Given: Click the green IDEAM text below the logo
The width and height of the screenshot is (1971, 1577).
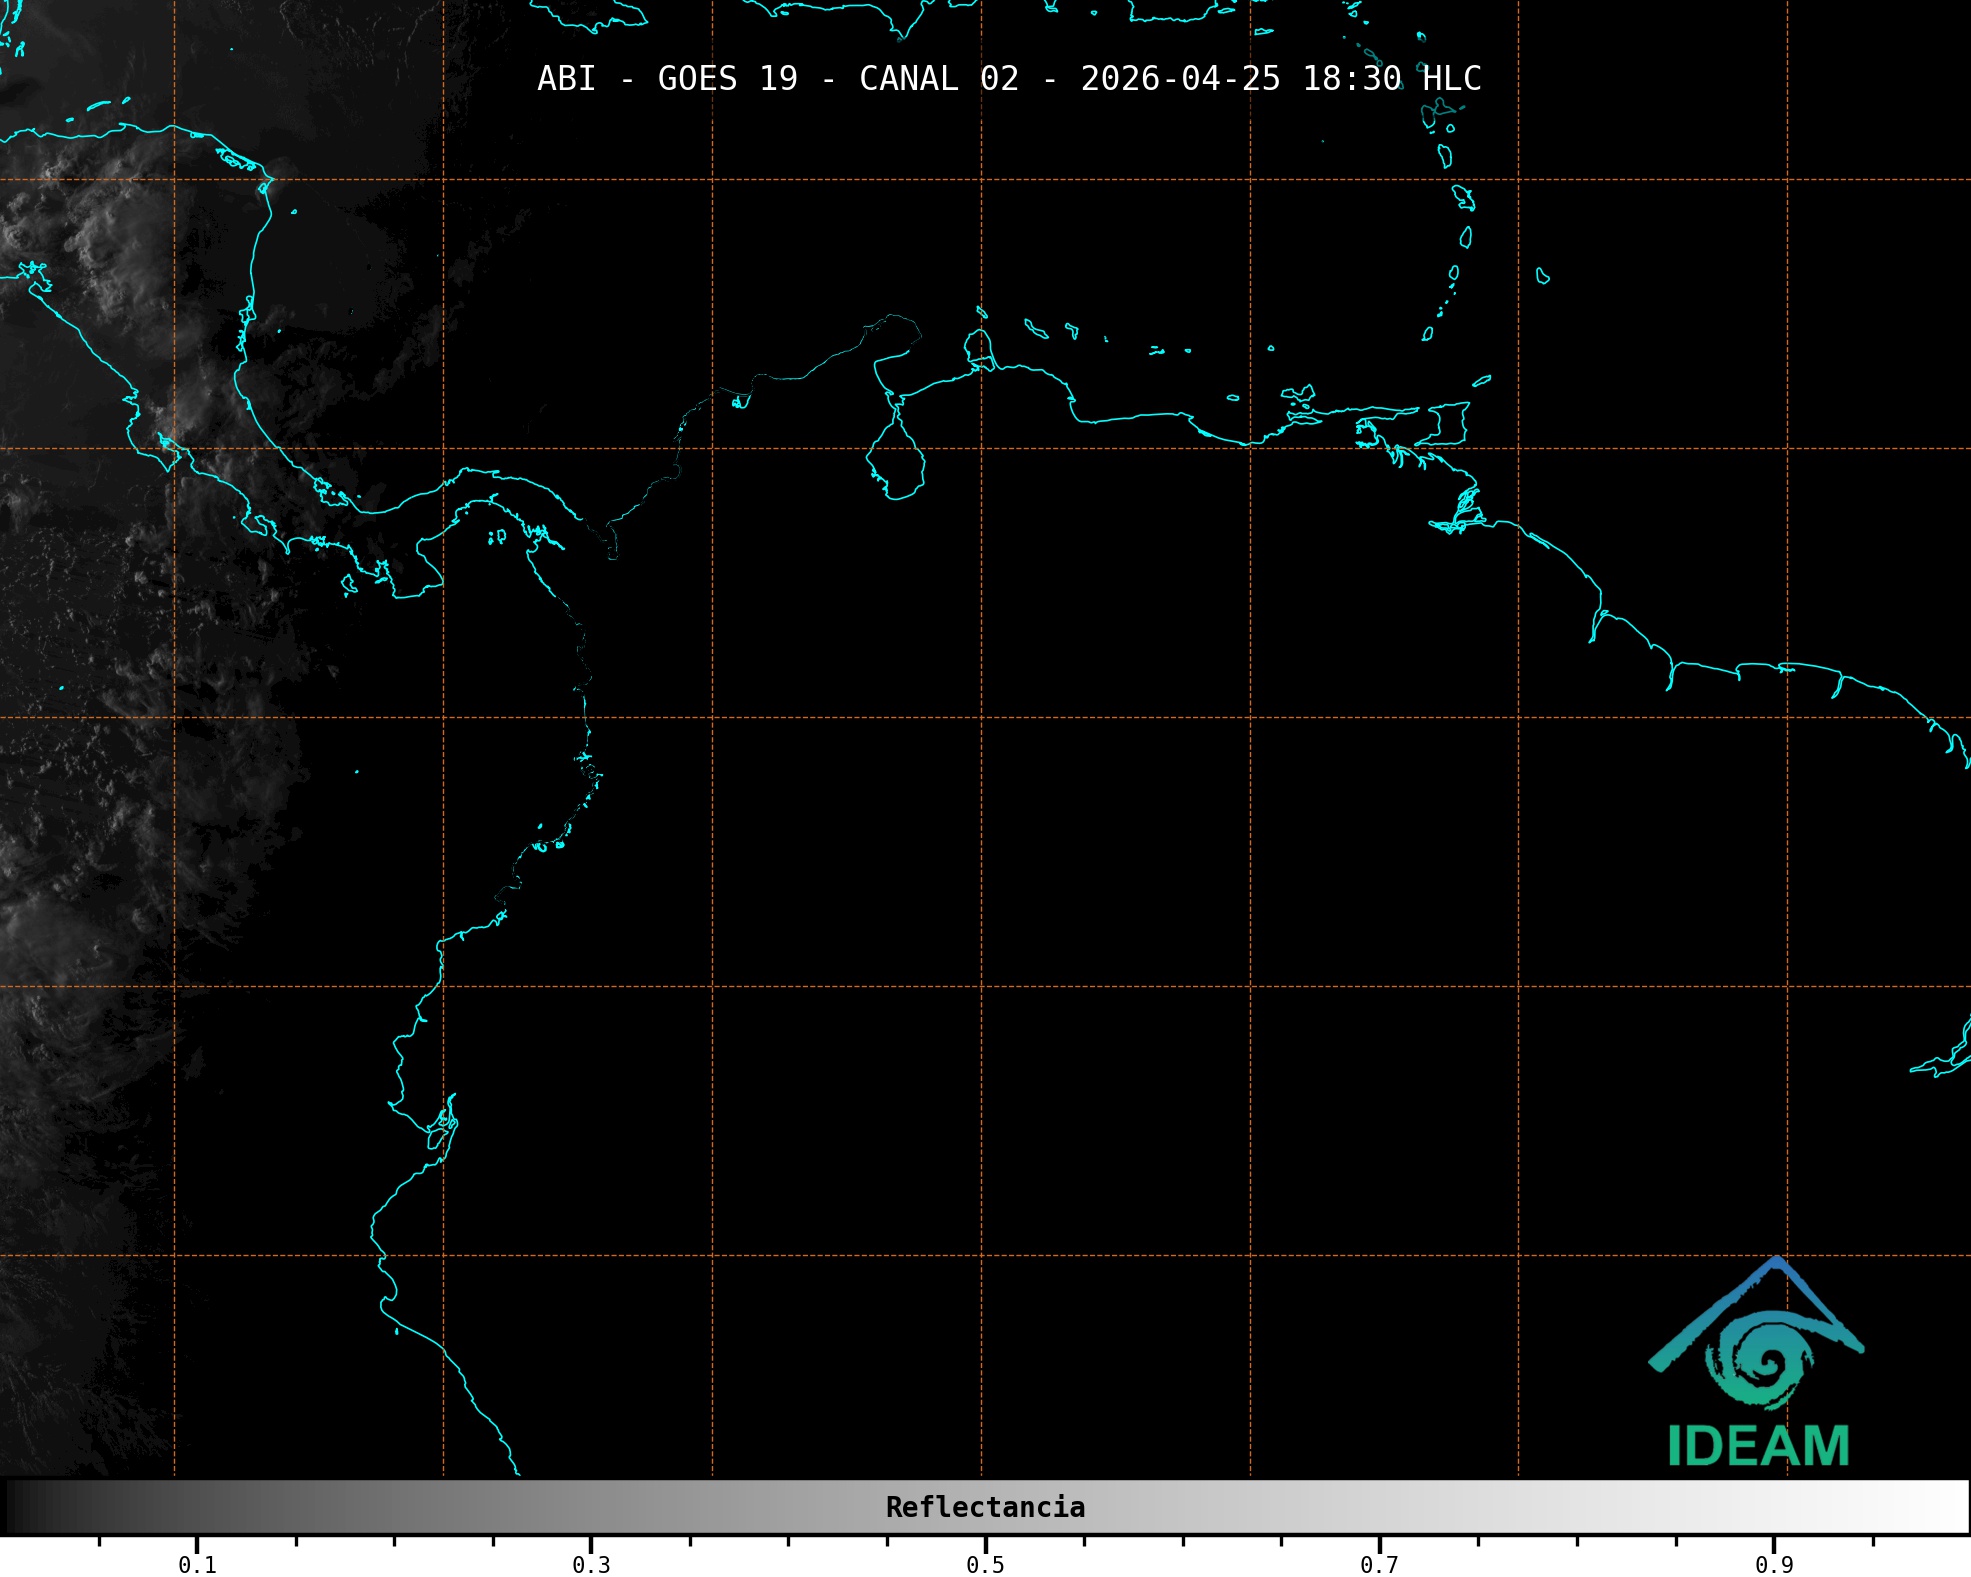Looking at the screenshot, I should pyautogui.click(x=1758, y=1447).
